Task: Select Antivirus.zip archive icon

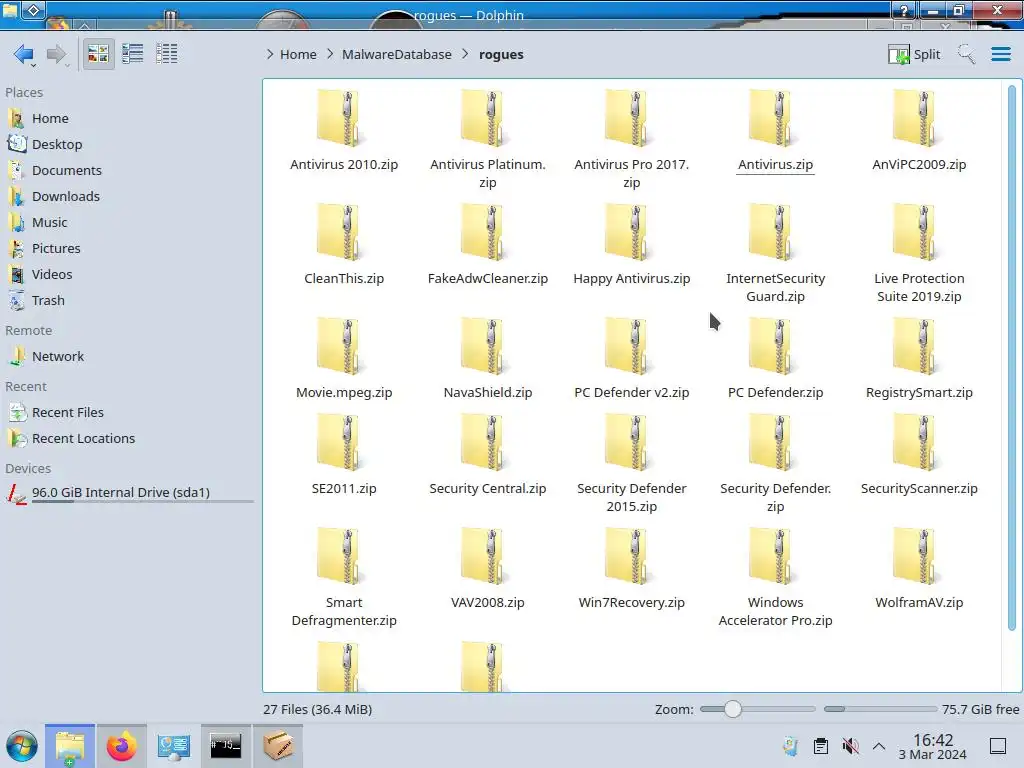Action: coord(773,118)
